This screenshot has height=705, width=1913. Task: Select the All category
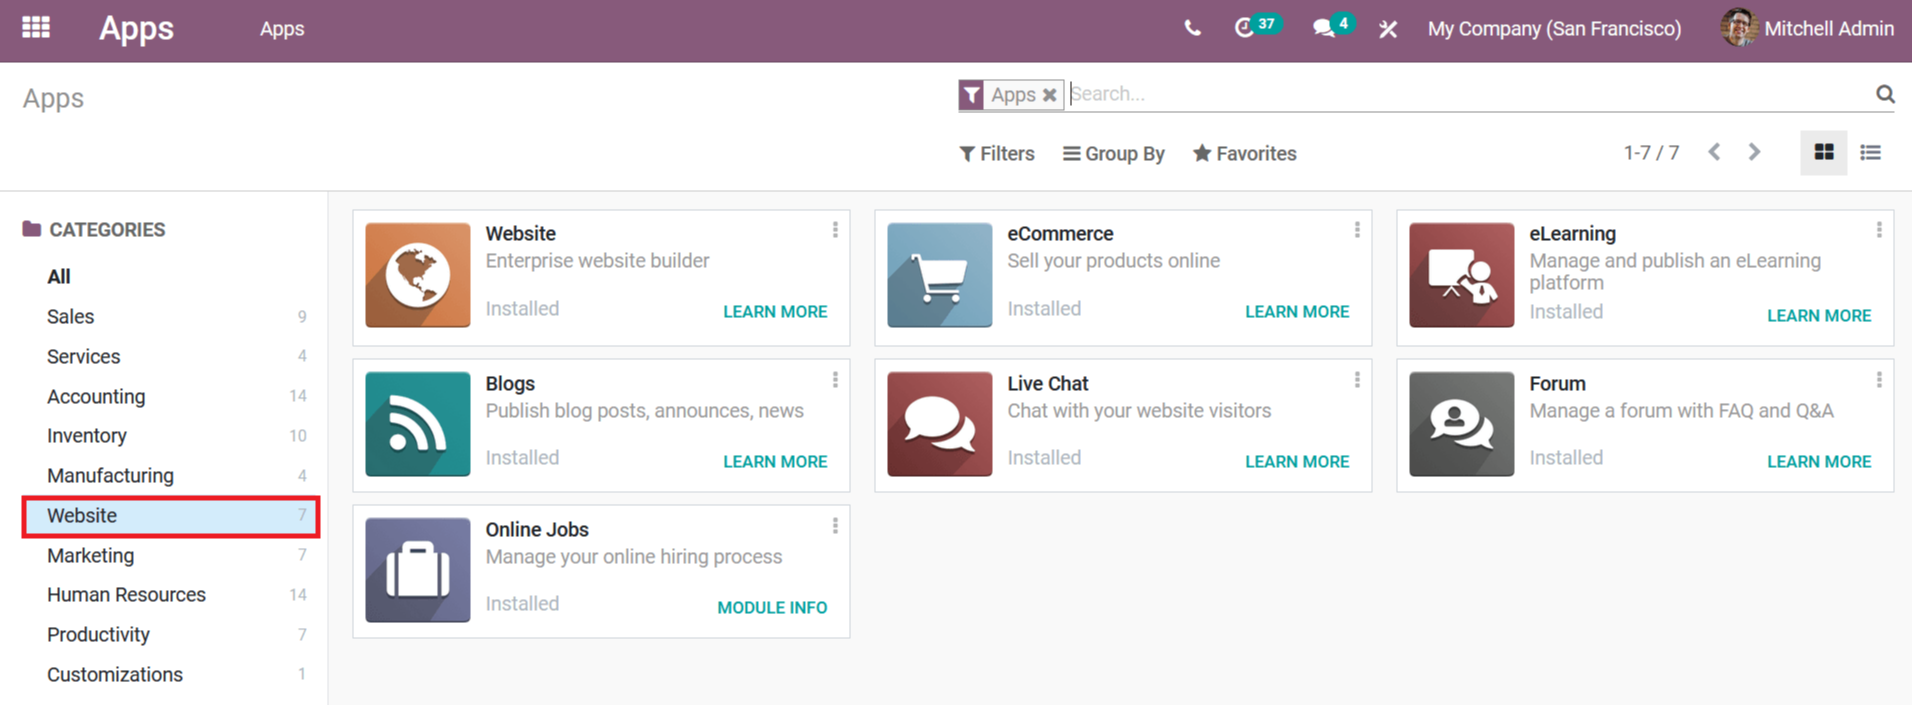tap(59, 277)
